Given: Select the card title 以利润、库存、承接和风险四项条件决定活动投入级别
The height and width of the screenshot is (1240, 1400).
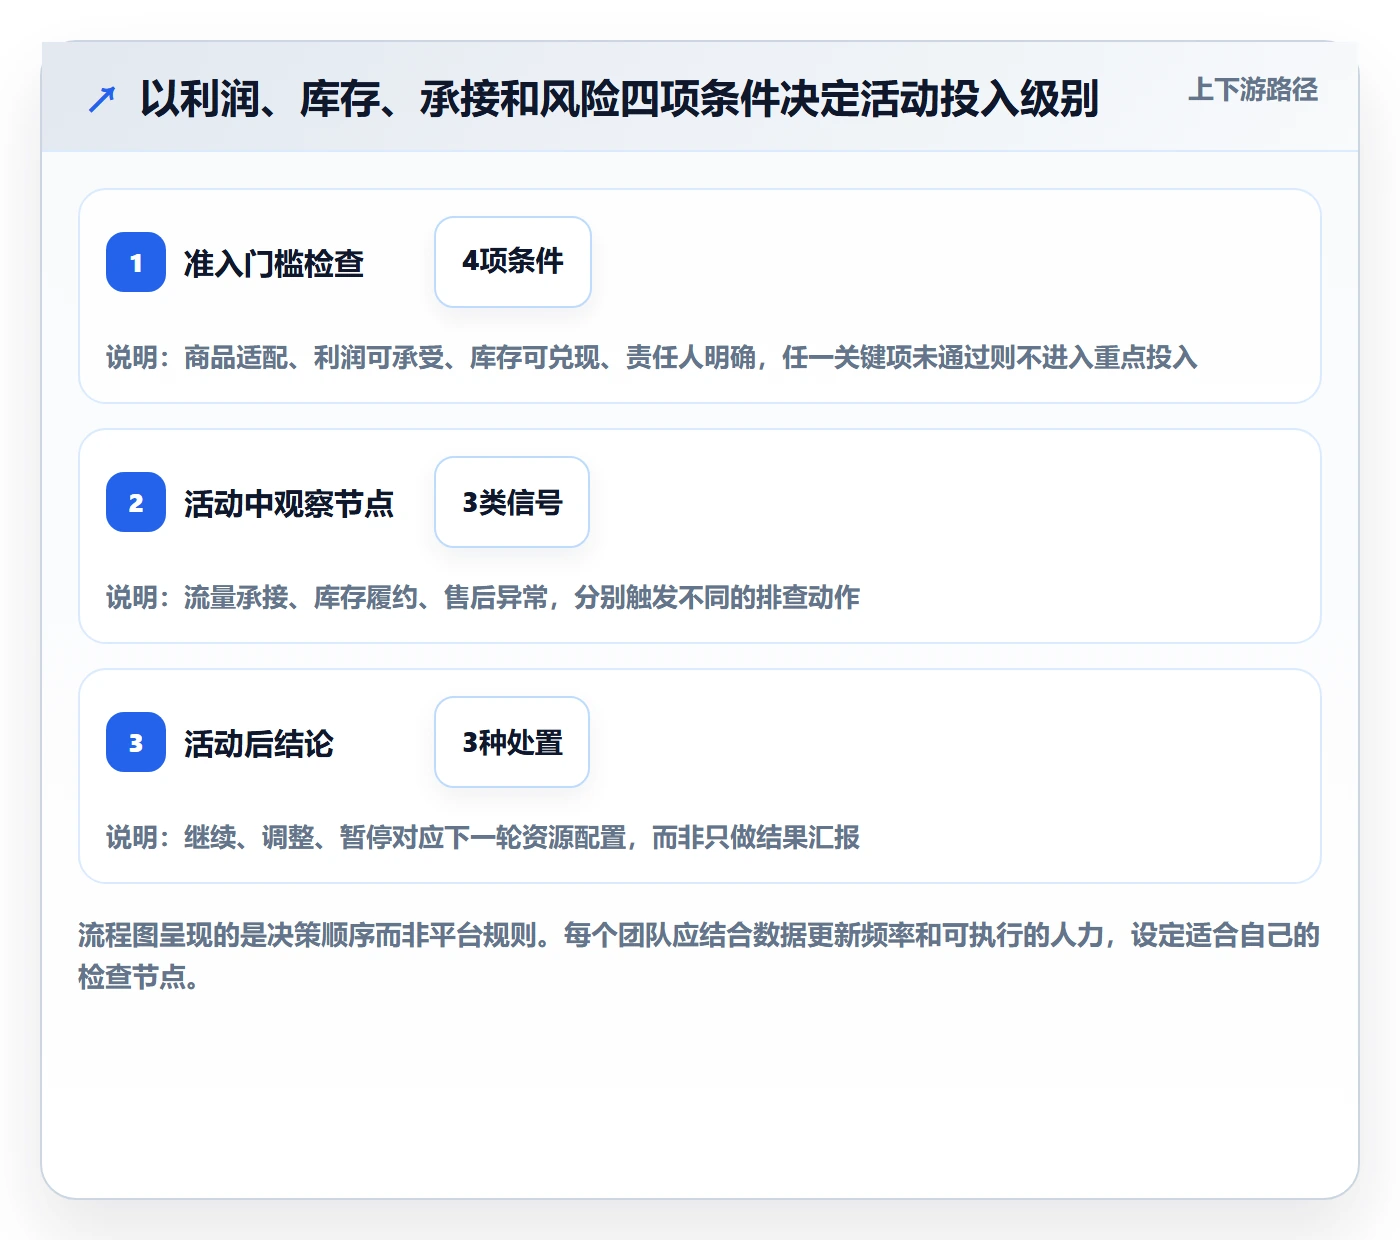Looking at the screenshot, I should click(619, 99).
